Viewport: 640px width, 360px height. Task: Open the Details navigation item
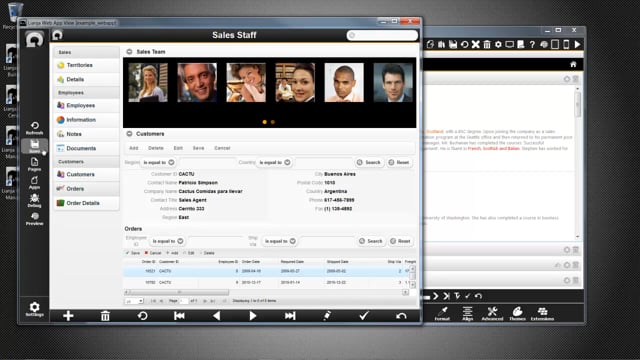pyautogui.click(x=86, y=80)
